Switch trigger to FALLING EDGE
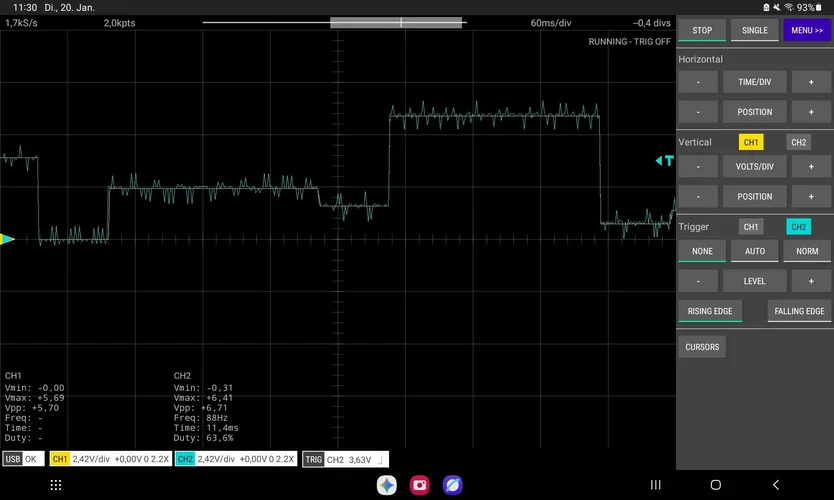 (799, 311)
